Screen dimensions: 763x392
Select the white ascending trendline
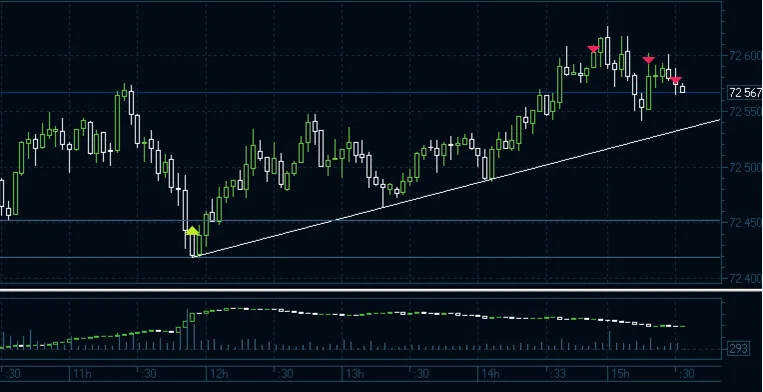point(457,188)
